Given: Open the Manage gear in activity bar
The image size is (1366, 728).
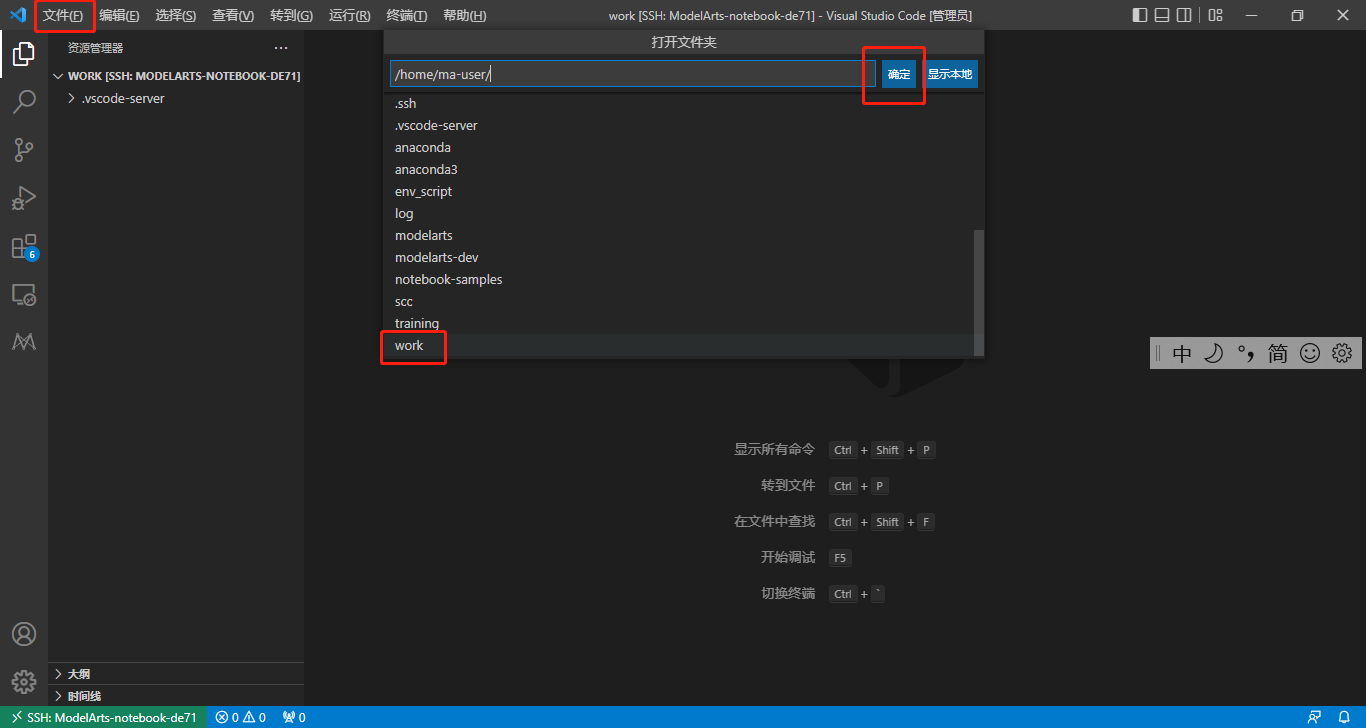Looking at the screenshot, I should click(24, 682).
